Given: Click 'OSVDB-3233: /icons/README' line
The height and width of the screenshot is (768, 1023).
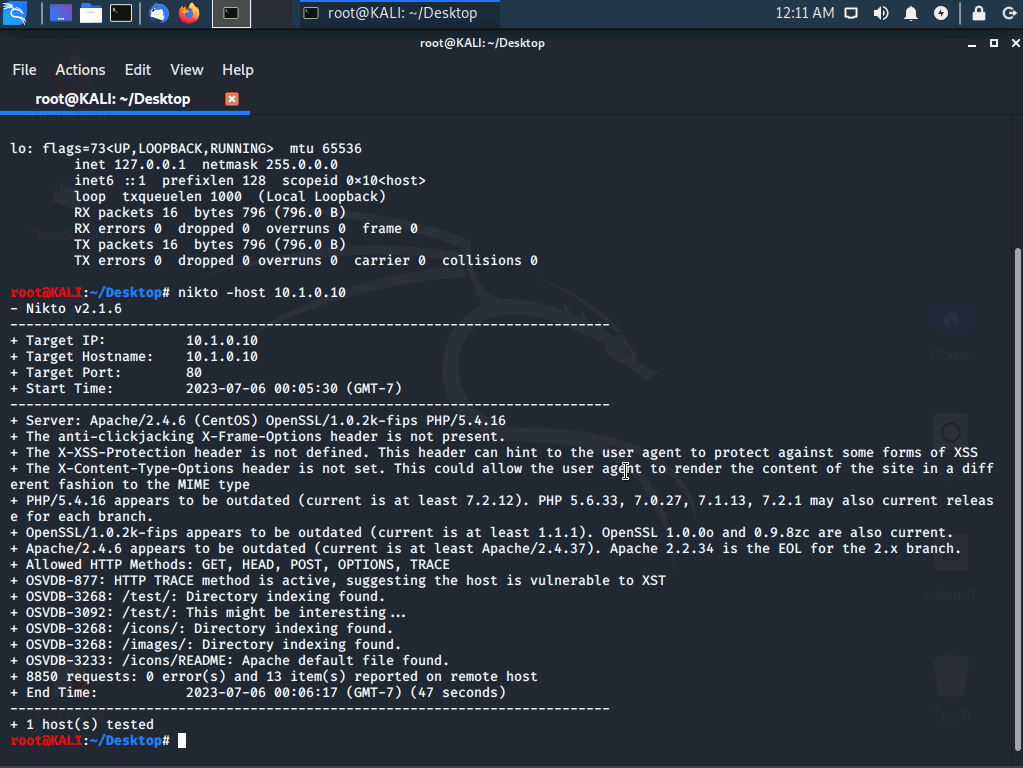Looking at the screenshot, I should 230,661.
